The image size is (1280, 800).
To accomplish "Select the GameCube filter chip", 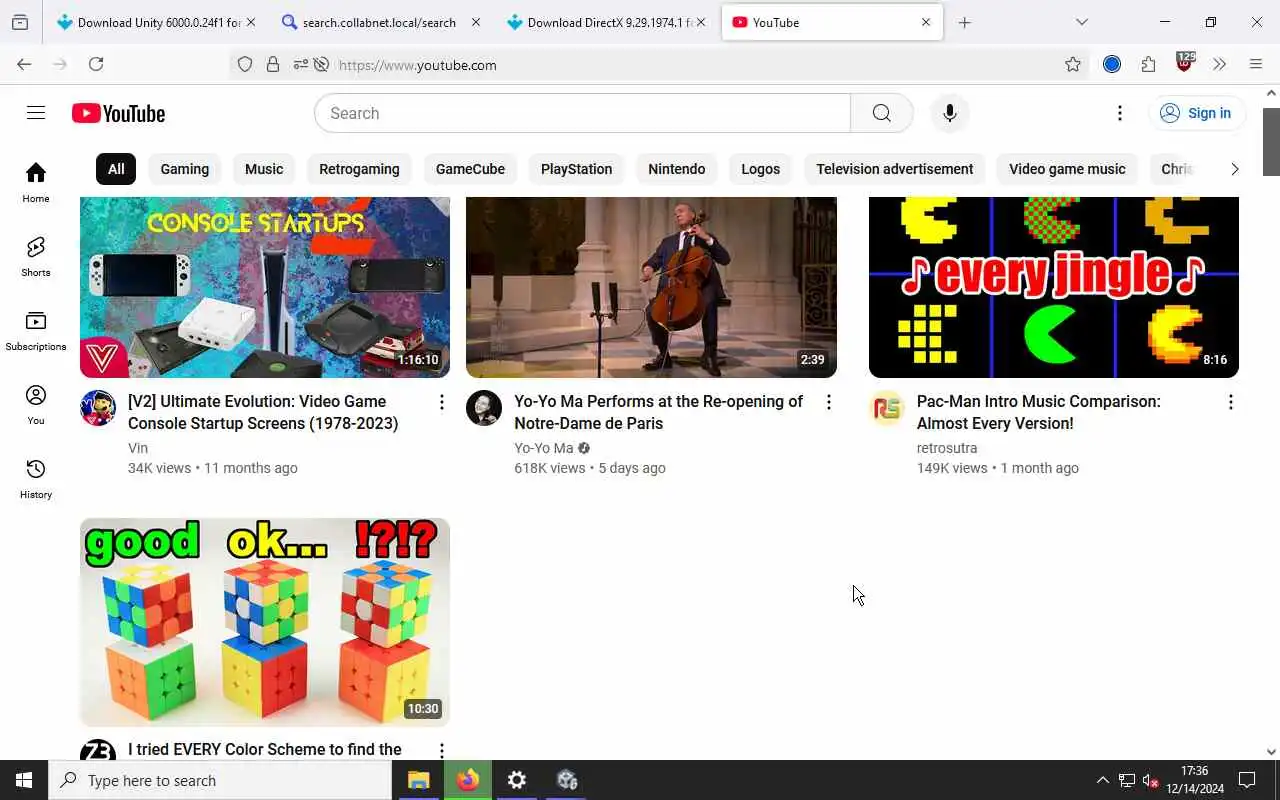I will tap(470, 169).
